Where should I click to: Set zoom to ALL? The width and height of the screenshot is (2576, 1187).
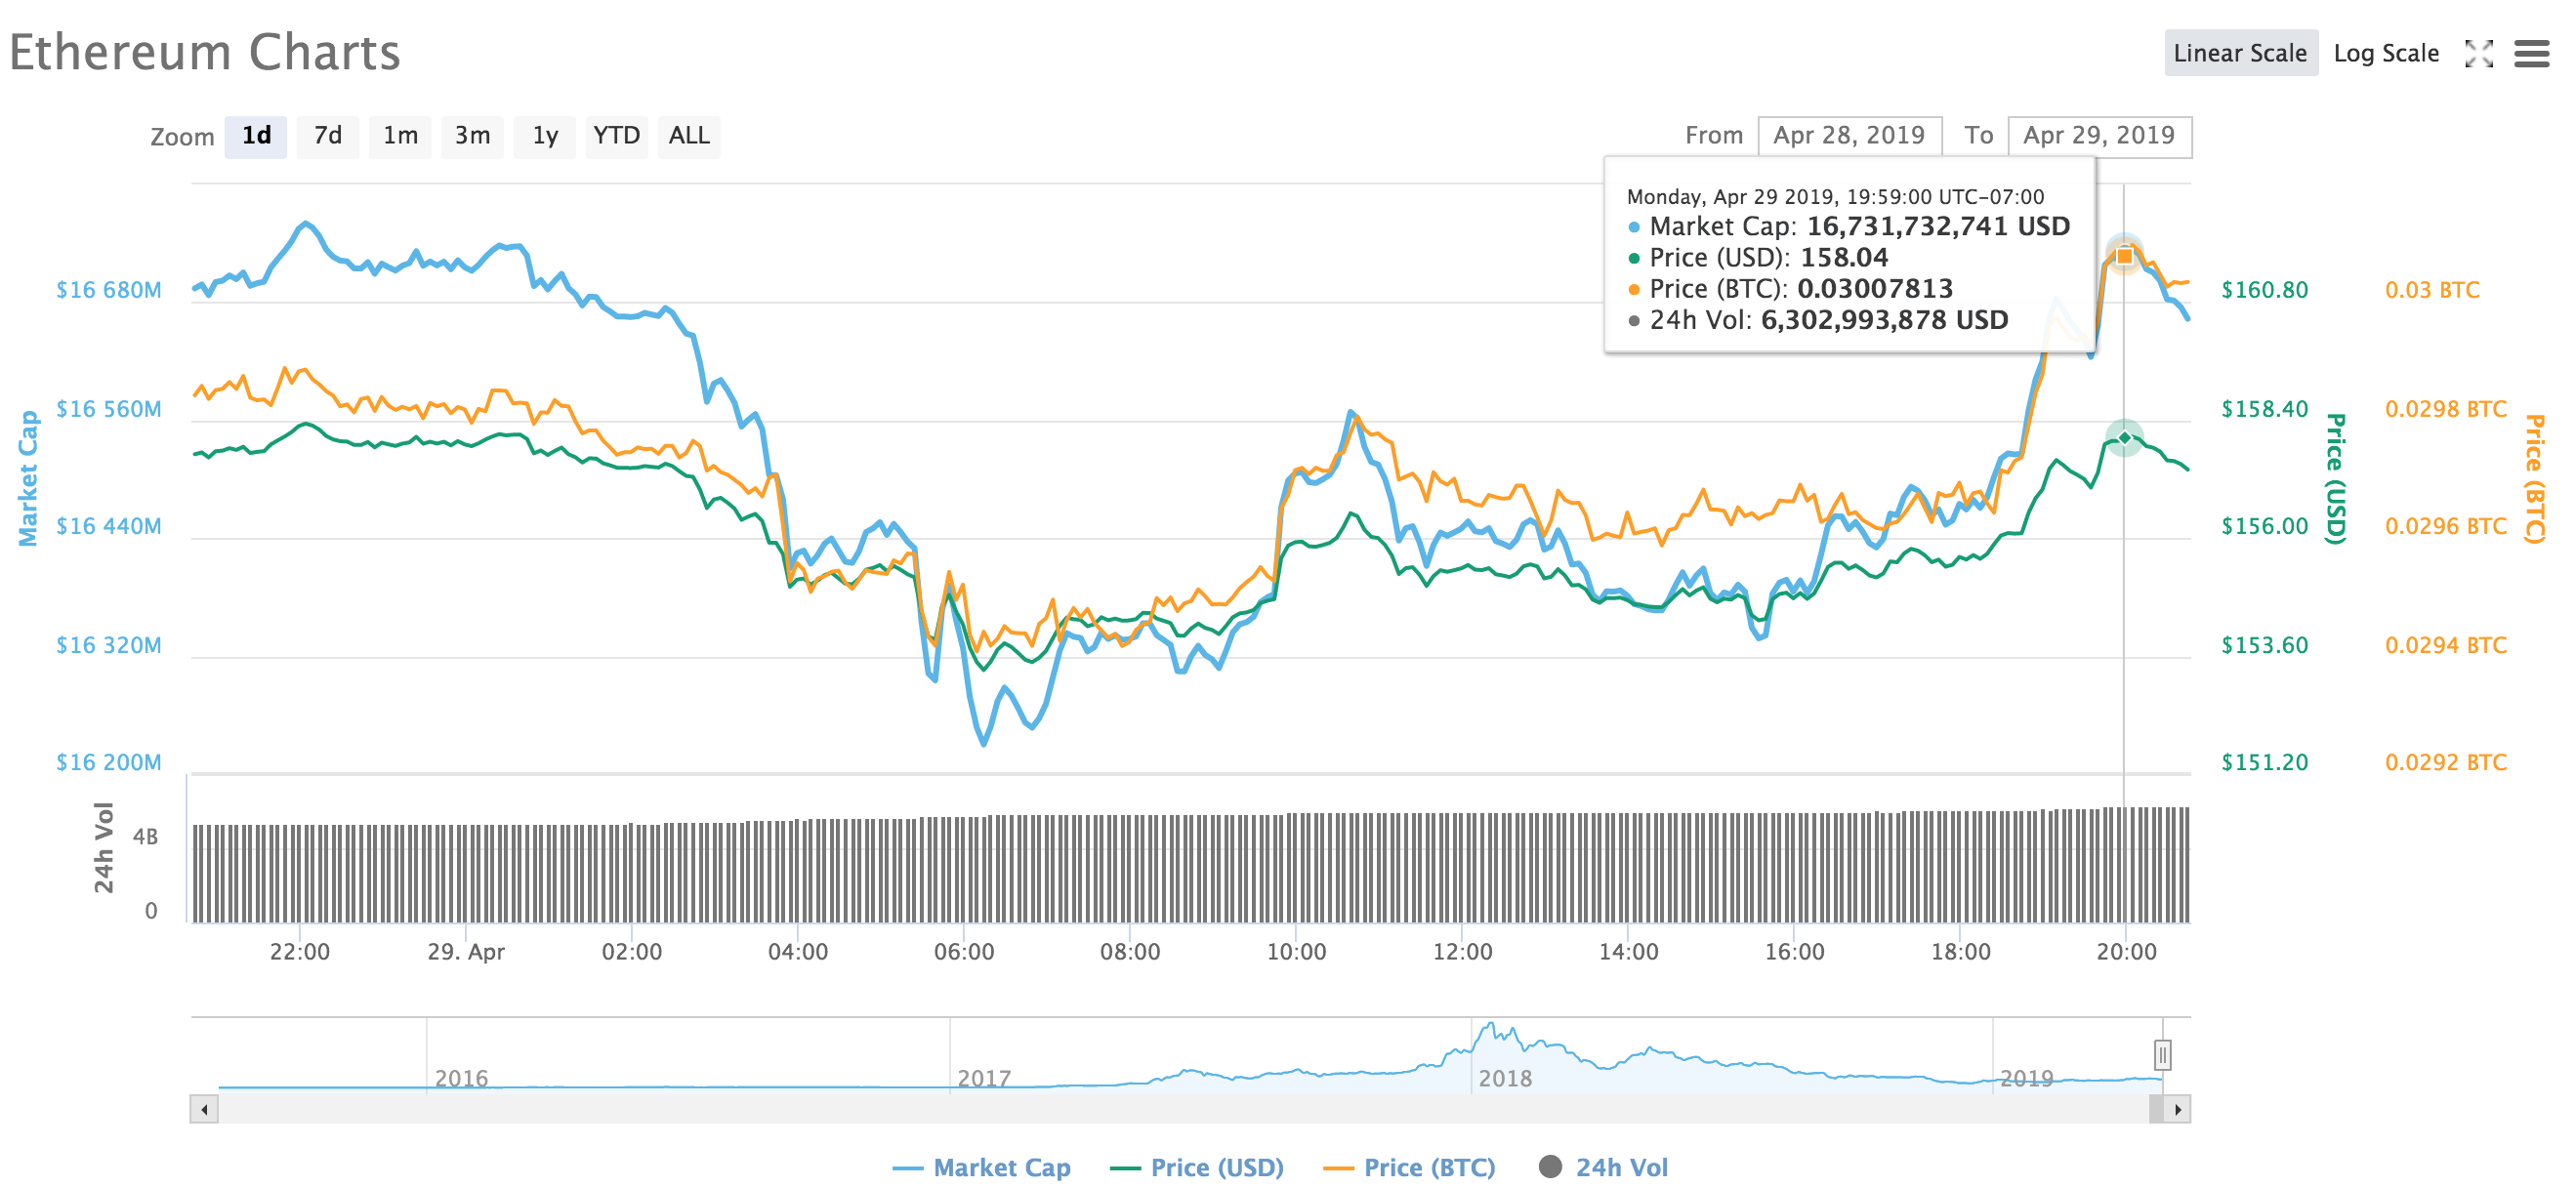pyautogui.click(x=689, y=136)
